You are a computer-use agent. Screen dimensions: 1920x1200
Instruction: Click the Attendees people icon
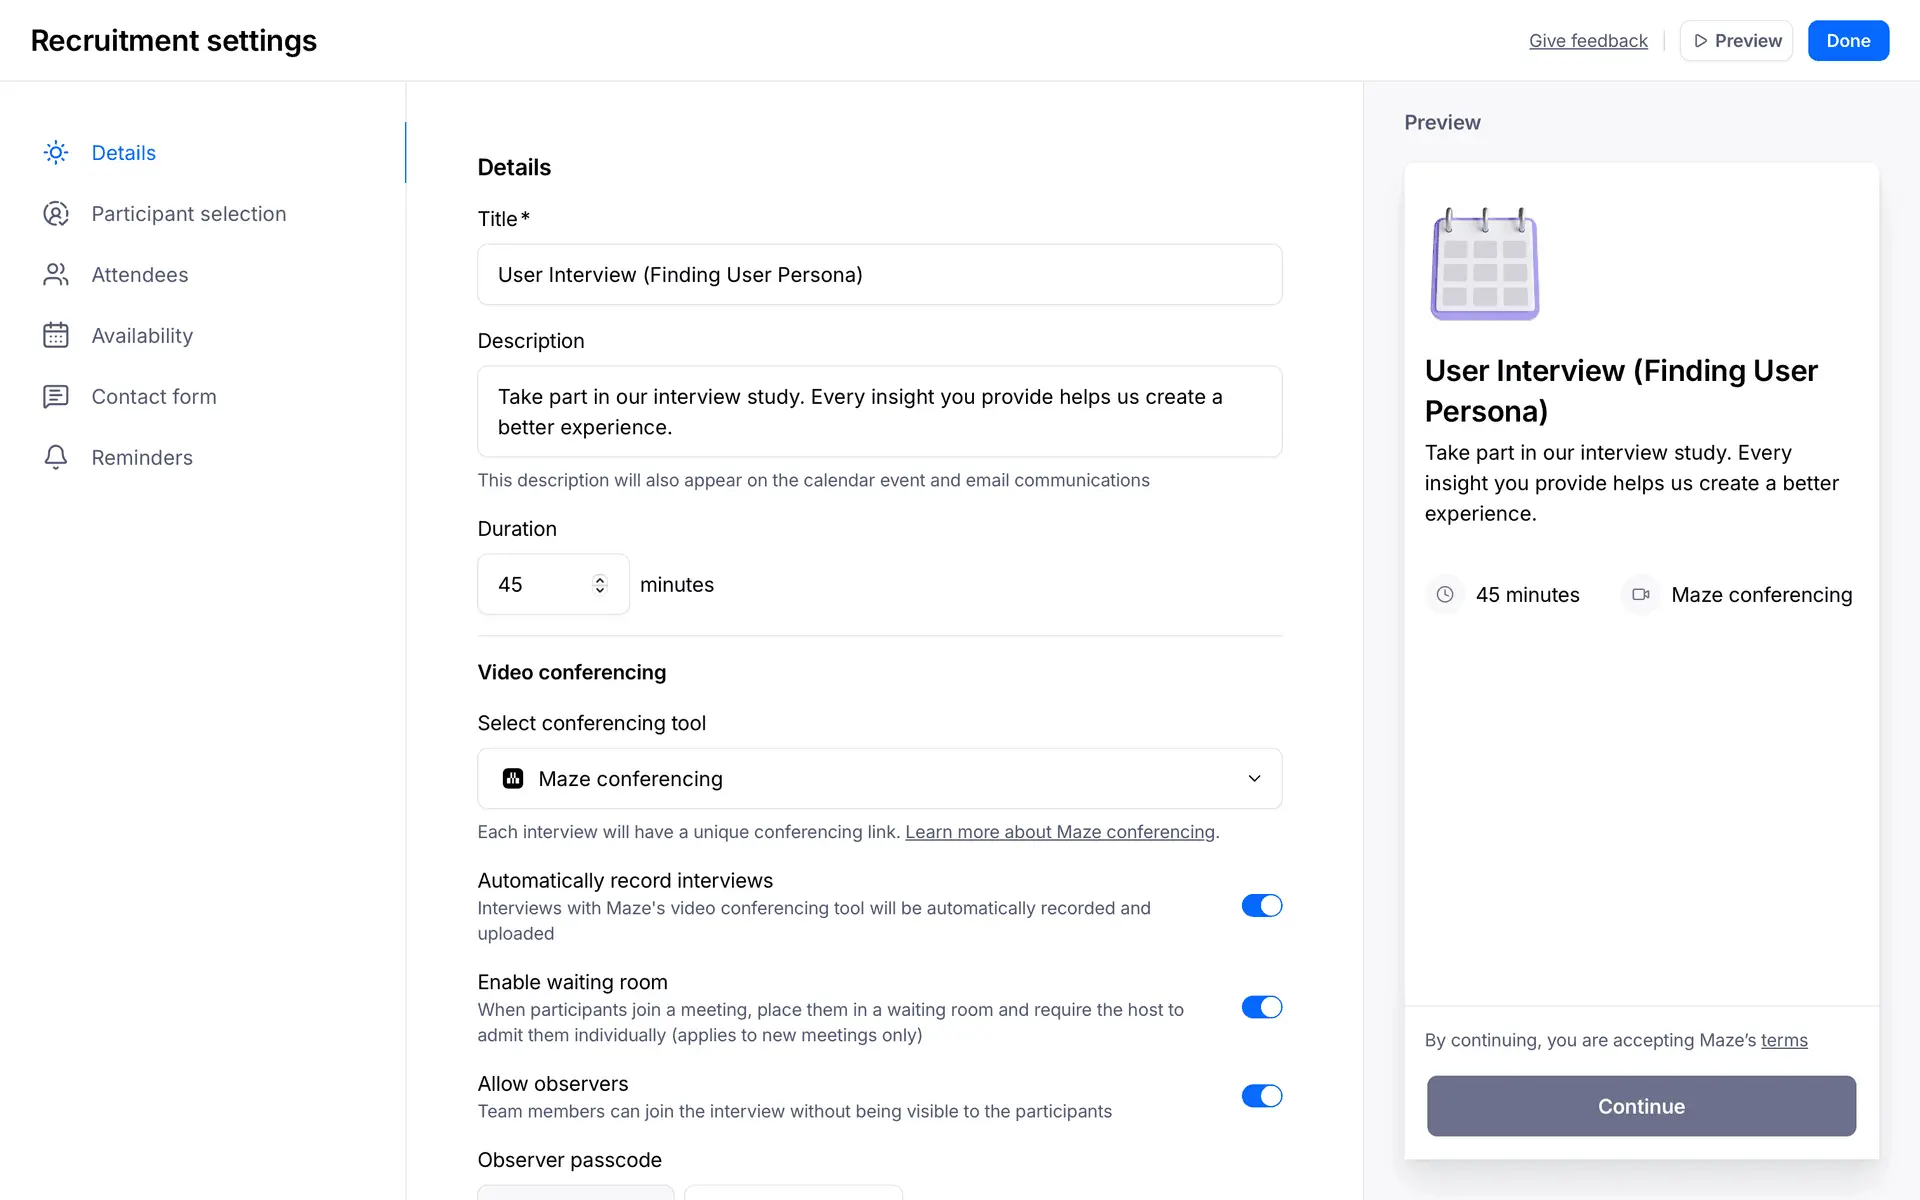click(56, 275)
